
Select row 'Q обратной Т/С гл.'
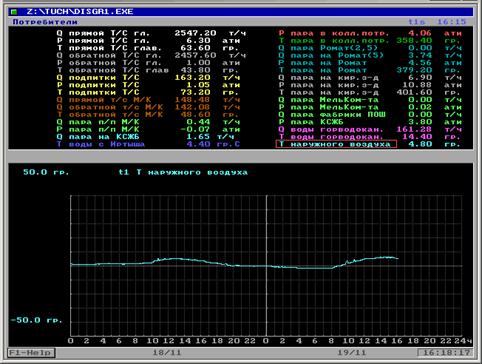click(x=151, y=55)
